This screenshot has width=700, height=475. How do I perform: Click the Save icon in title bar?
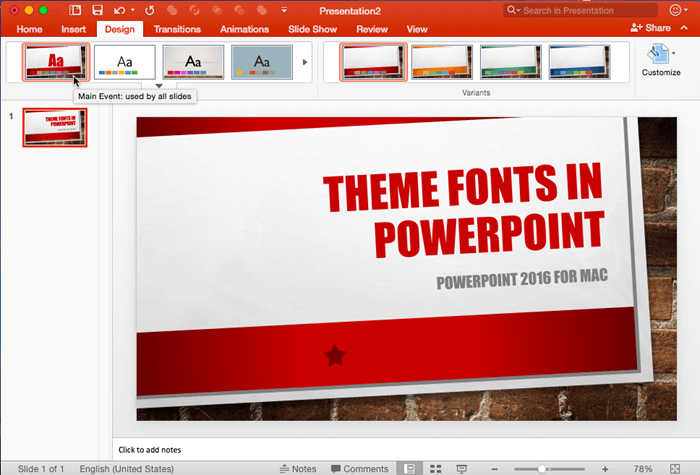click(x=97, y=10)
